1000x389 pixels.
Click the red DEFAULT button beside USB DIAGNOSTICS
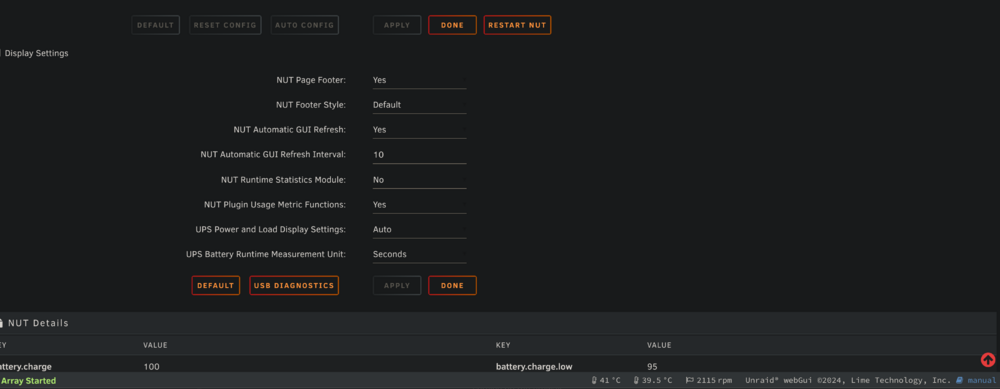tap(216, 286)
